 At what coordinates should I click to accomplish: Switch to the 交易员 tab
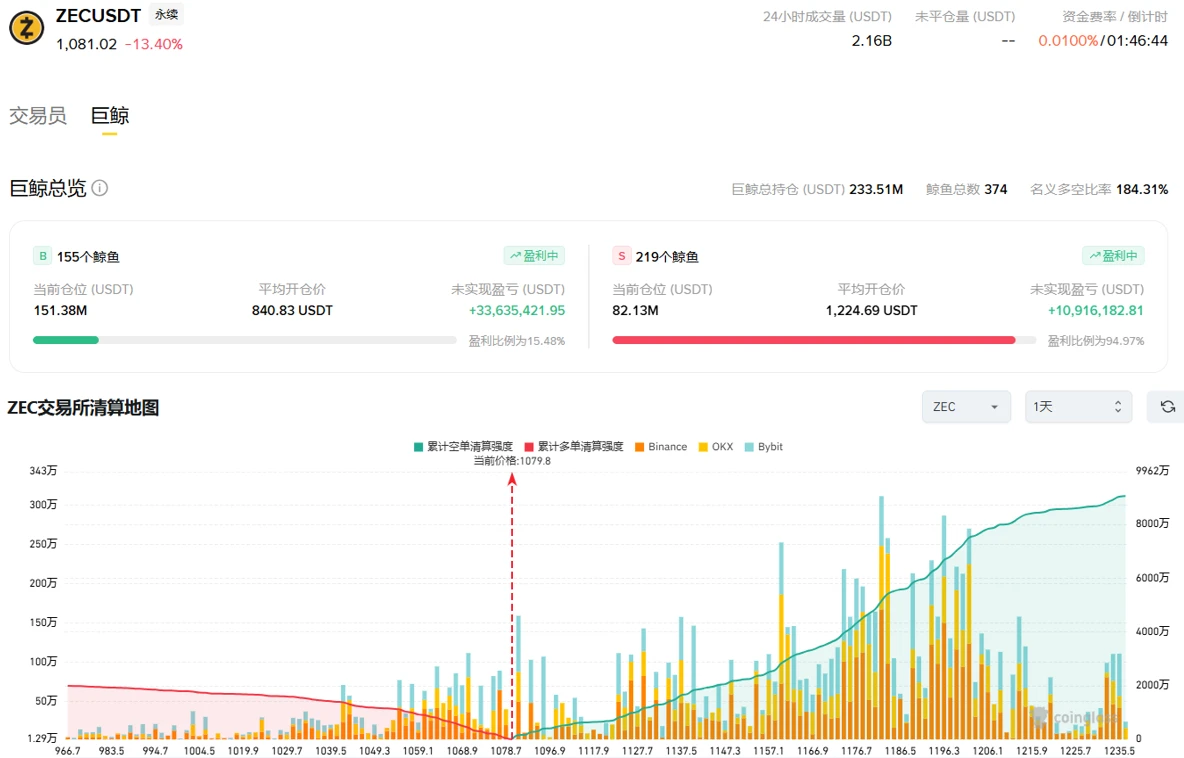tap(38, 116)
